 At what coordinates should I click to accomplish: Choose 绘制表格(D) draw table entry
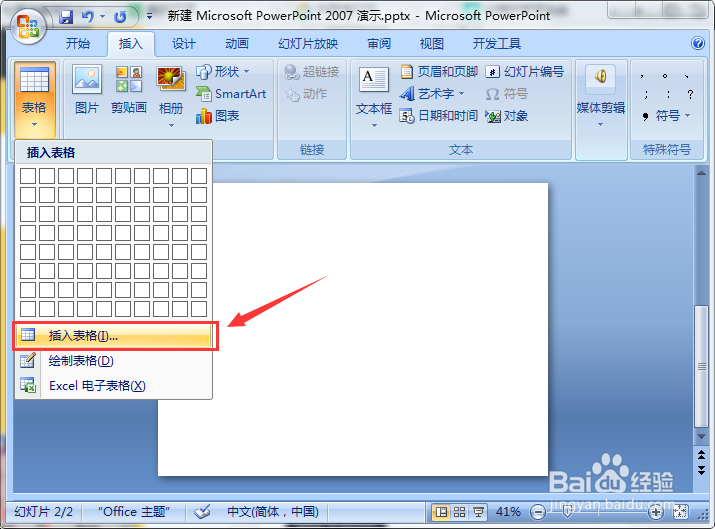point(114,361)
